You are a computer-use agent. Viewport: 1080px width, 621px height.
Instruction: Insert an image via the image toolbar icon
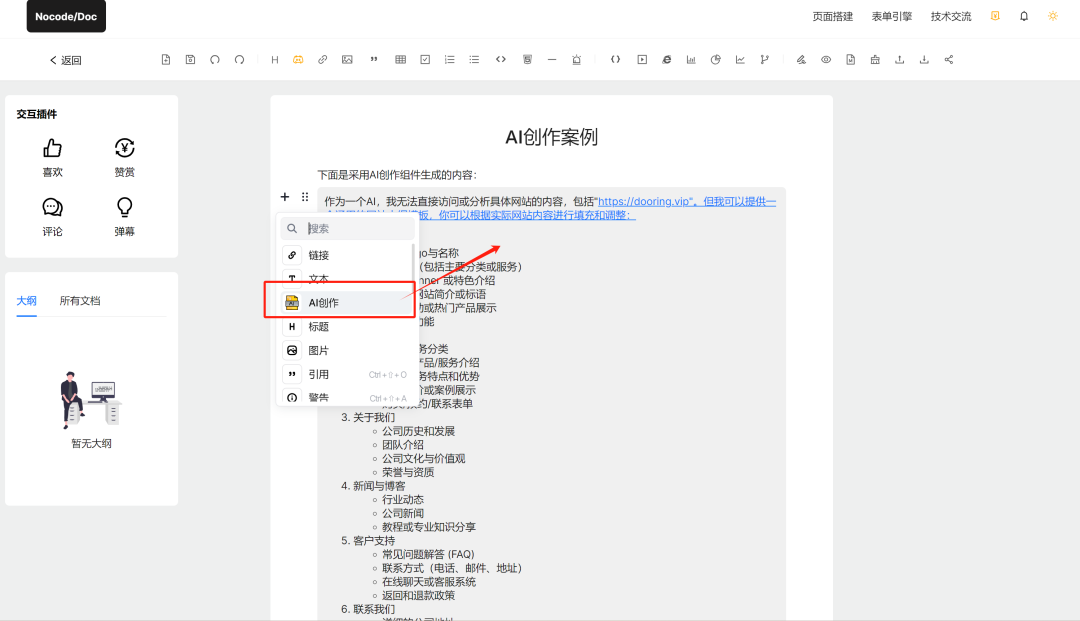(x=347, y=59)
